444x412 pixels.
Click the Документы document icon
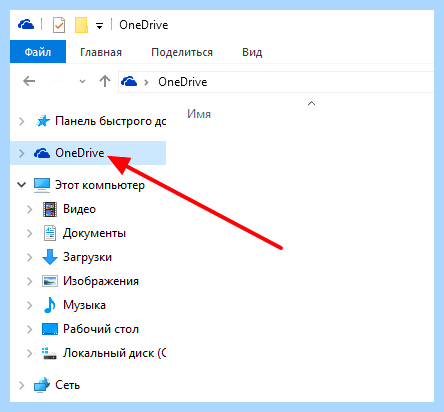(50, 233)
